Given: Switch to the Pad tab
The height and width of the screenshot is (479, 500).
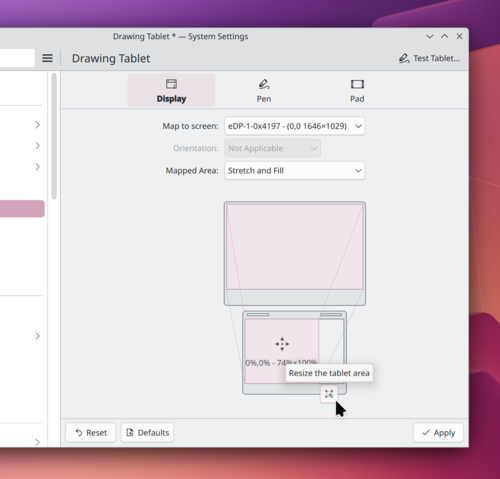Looking at the screenshot, I should coord(357,90).
